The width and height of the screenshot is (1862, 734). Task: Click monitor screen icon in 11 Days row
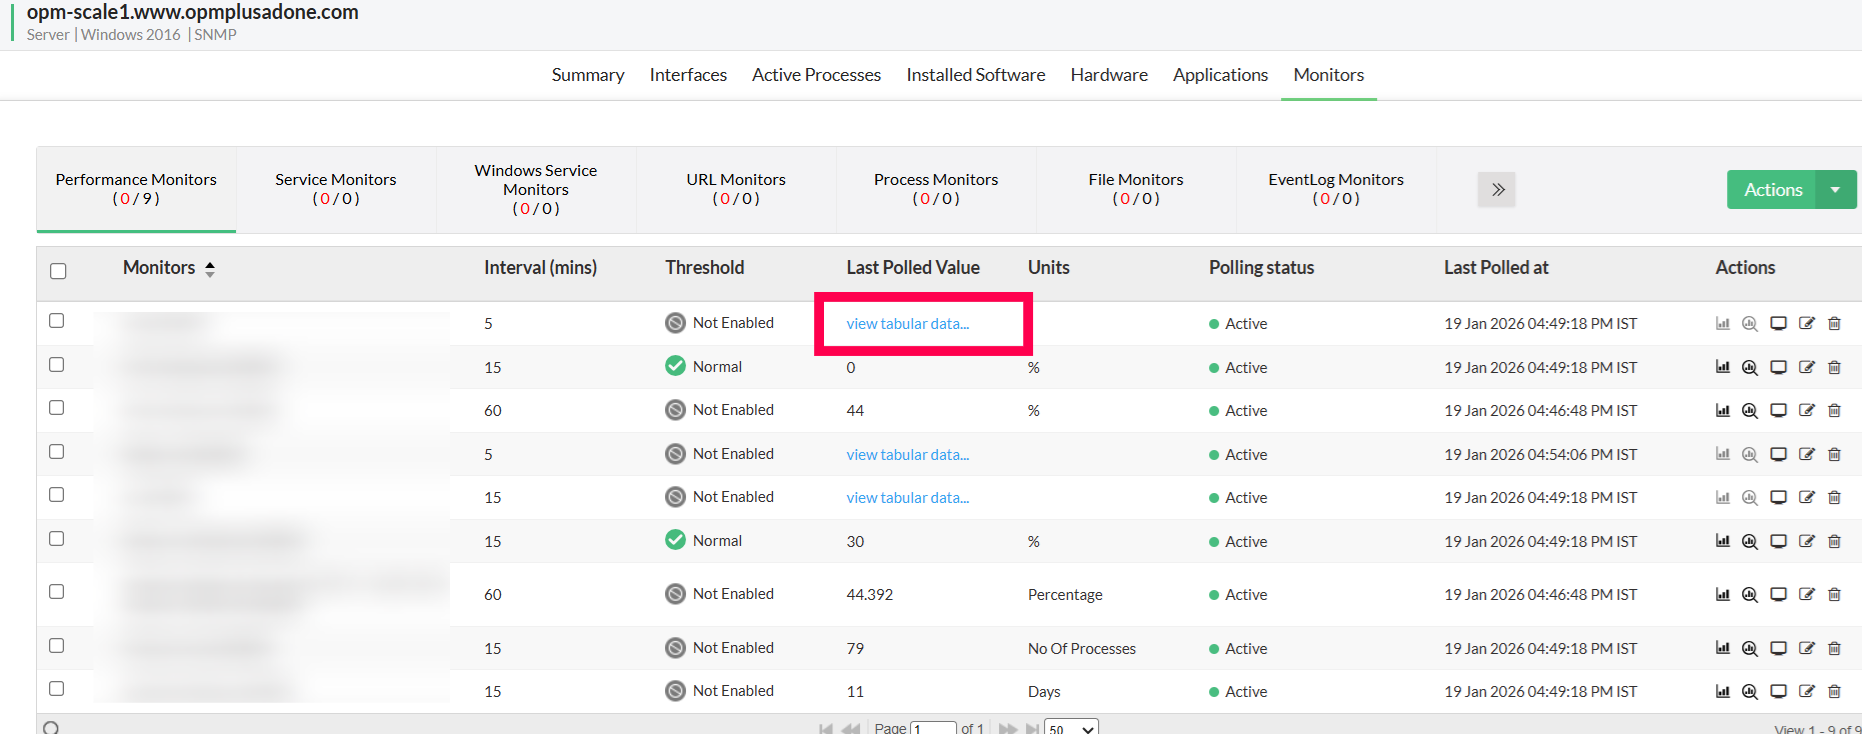click(x=1778, y=691)
